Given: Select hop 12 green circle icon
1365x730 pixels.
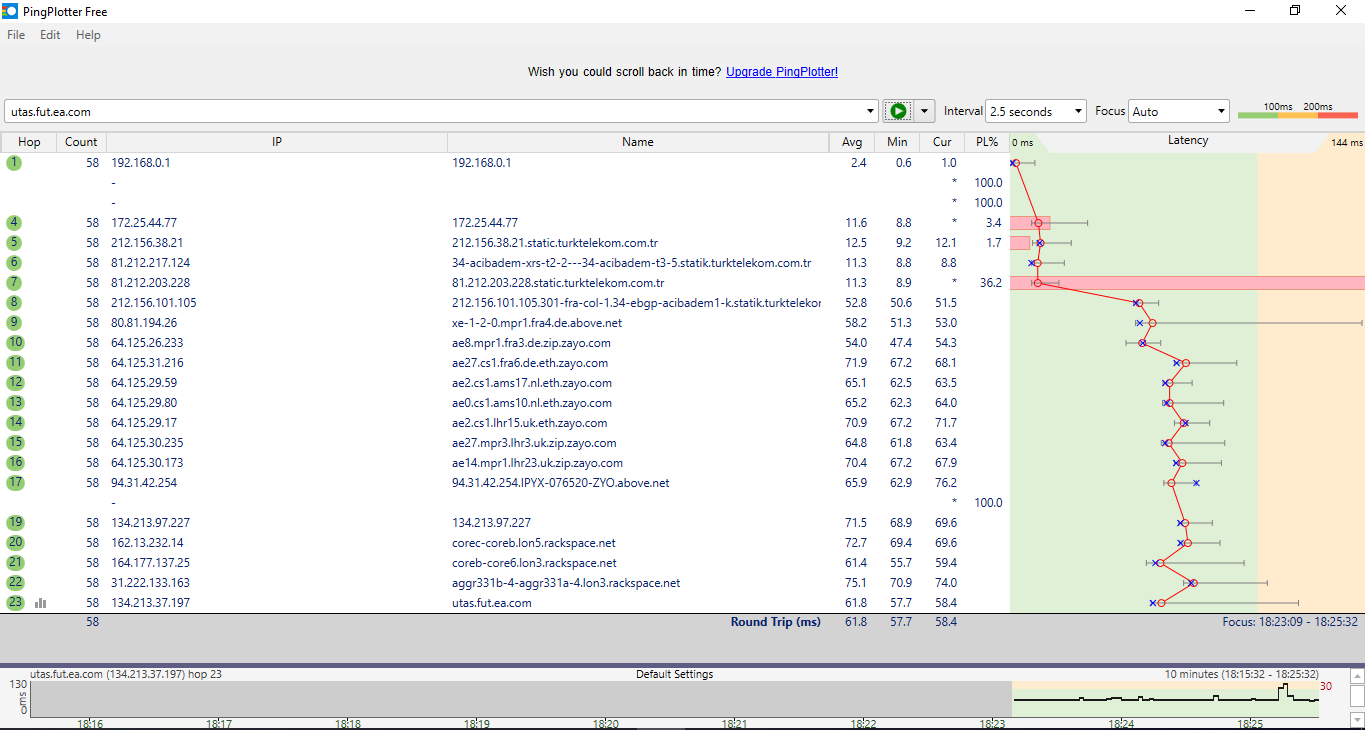Looking at the screenshot, I should [14, 383].
